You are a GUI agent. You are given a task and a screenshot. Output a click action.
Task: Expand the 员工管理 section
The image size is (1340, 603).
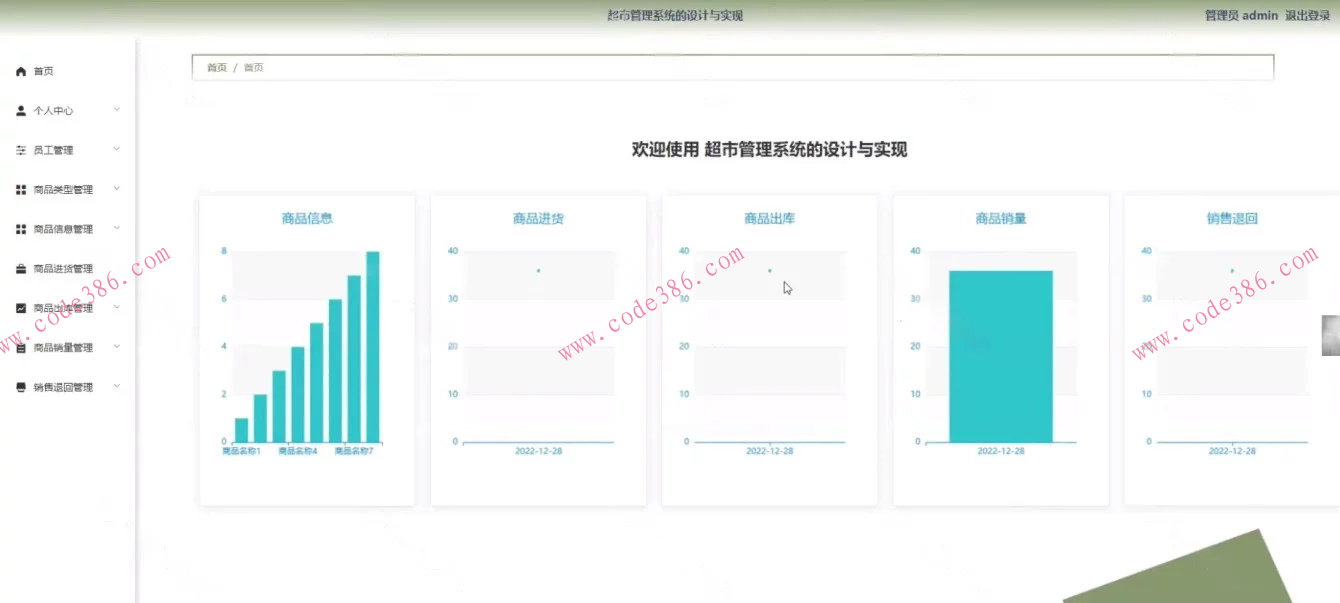point(116,149)
